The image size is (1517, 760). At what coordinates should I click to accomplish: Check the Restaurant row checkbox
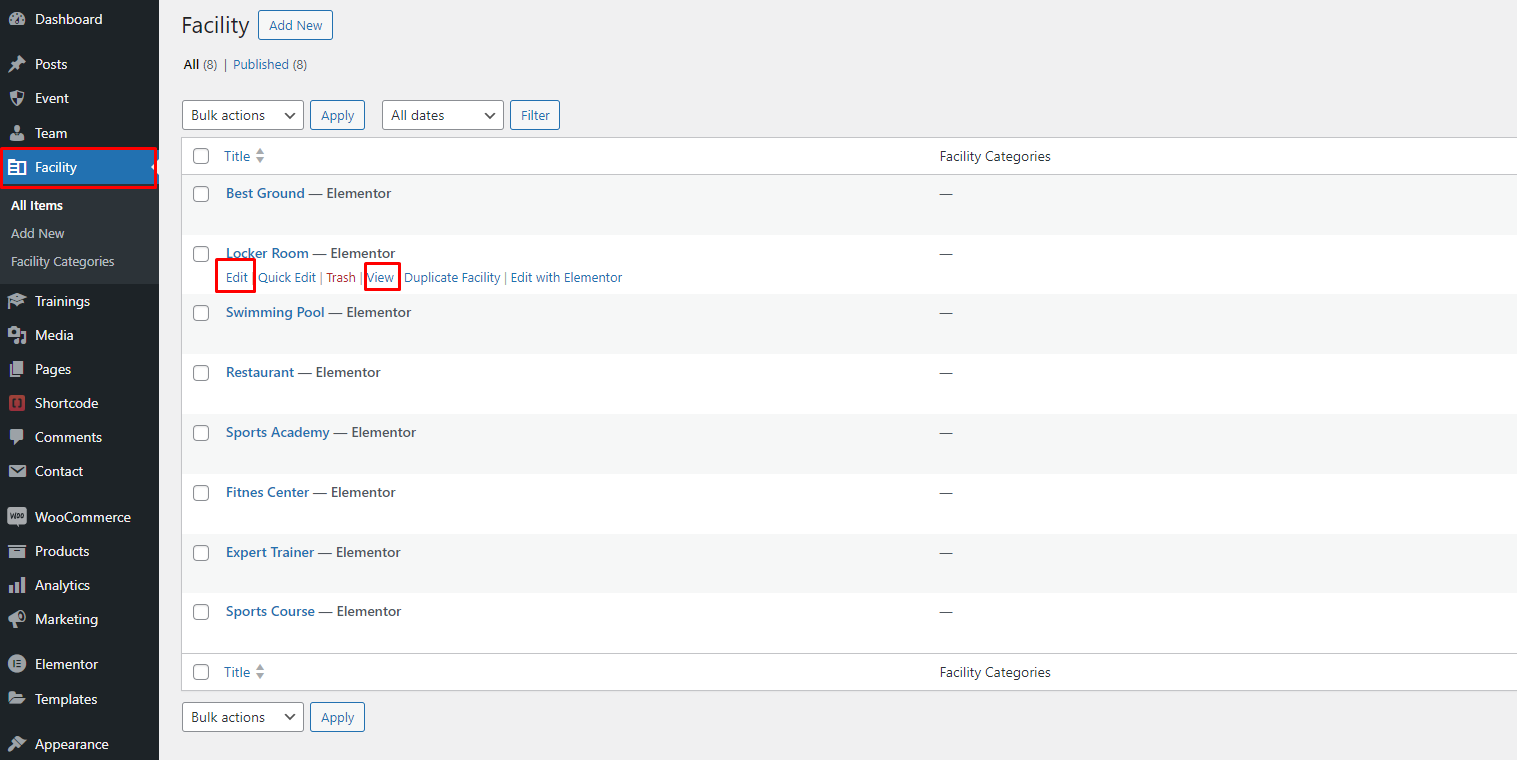tap(201, 373)
